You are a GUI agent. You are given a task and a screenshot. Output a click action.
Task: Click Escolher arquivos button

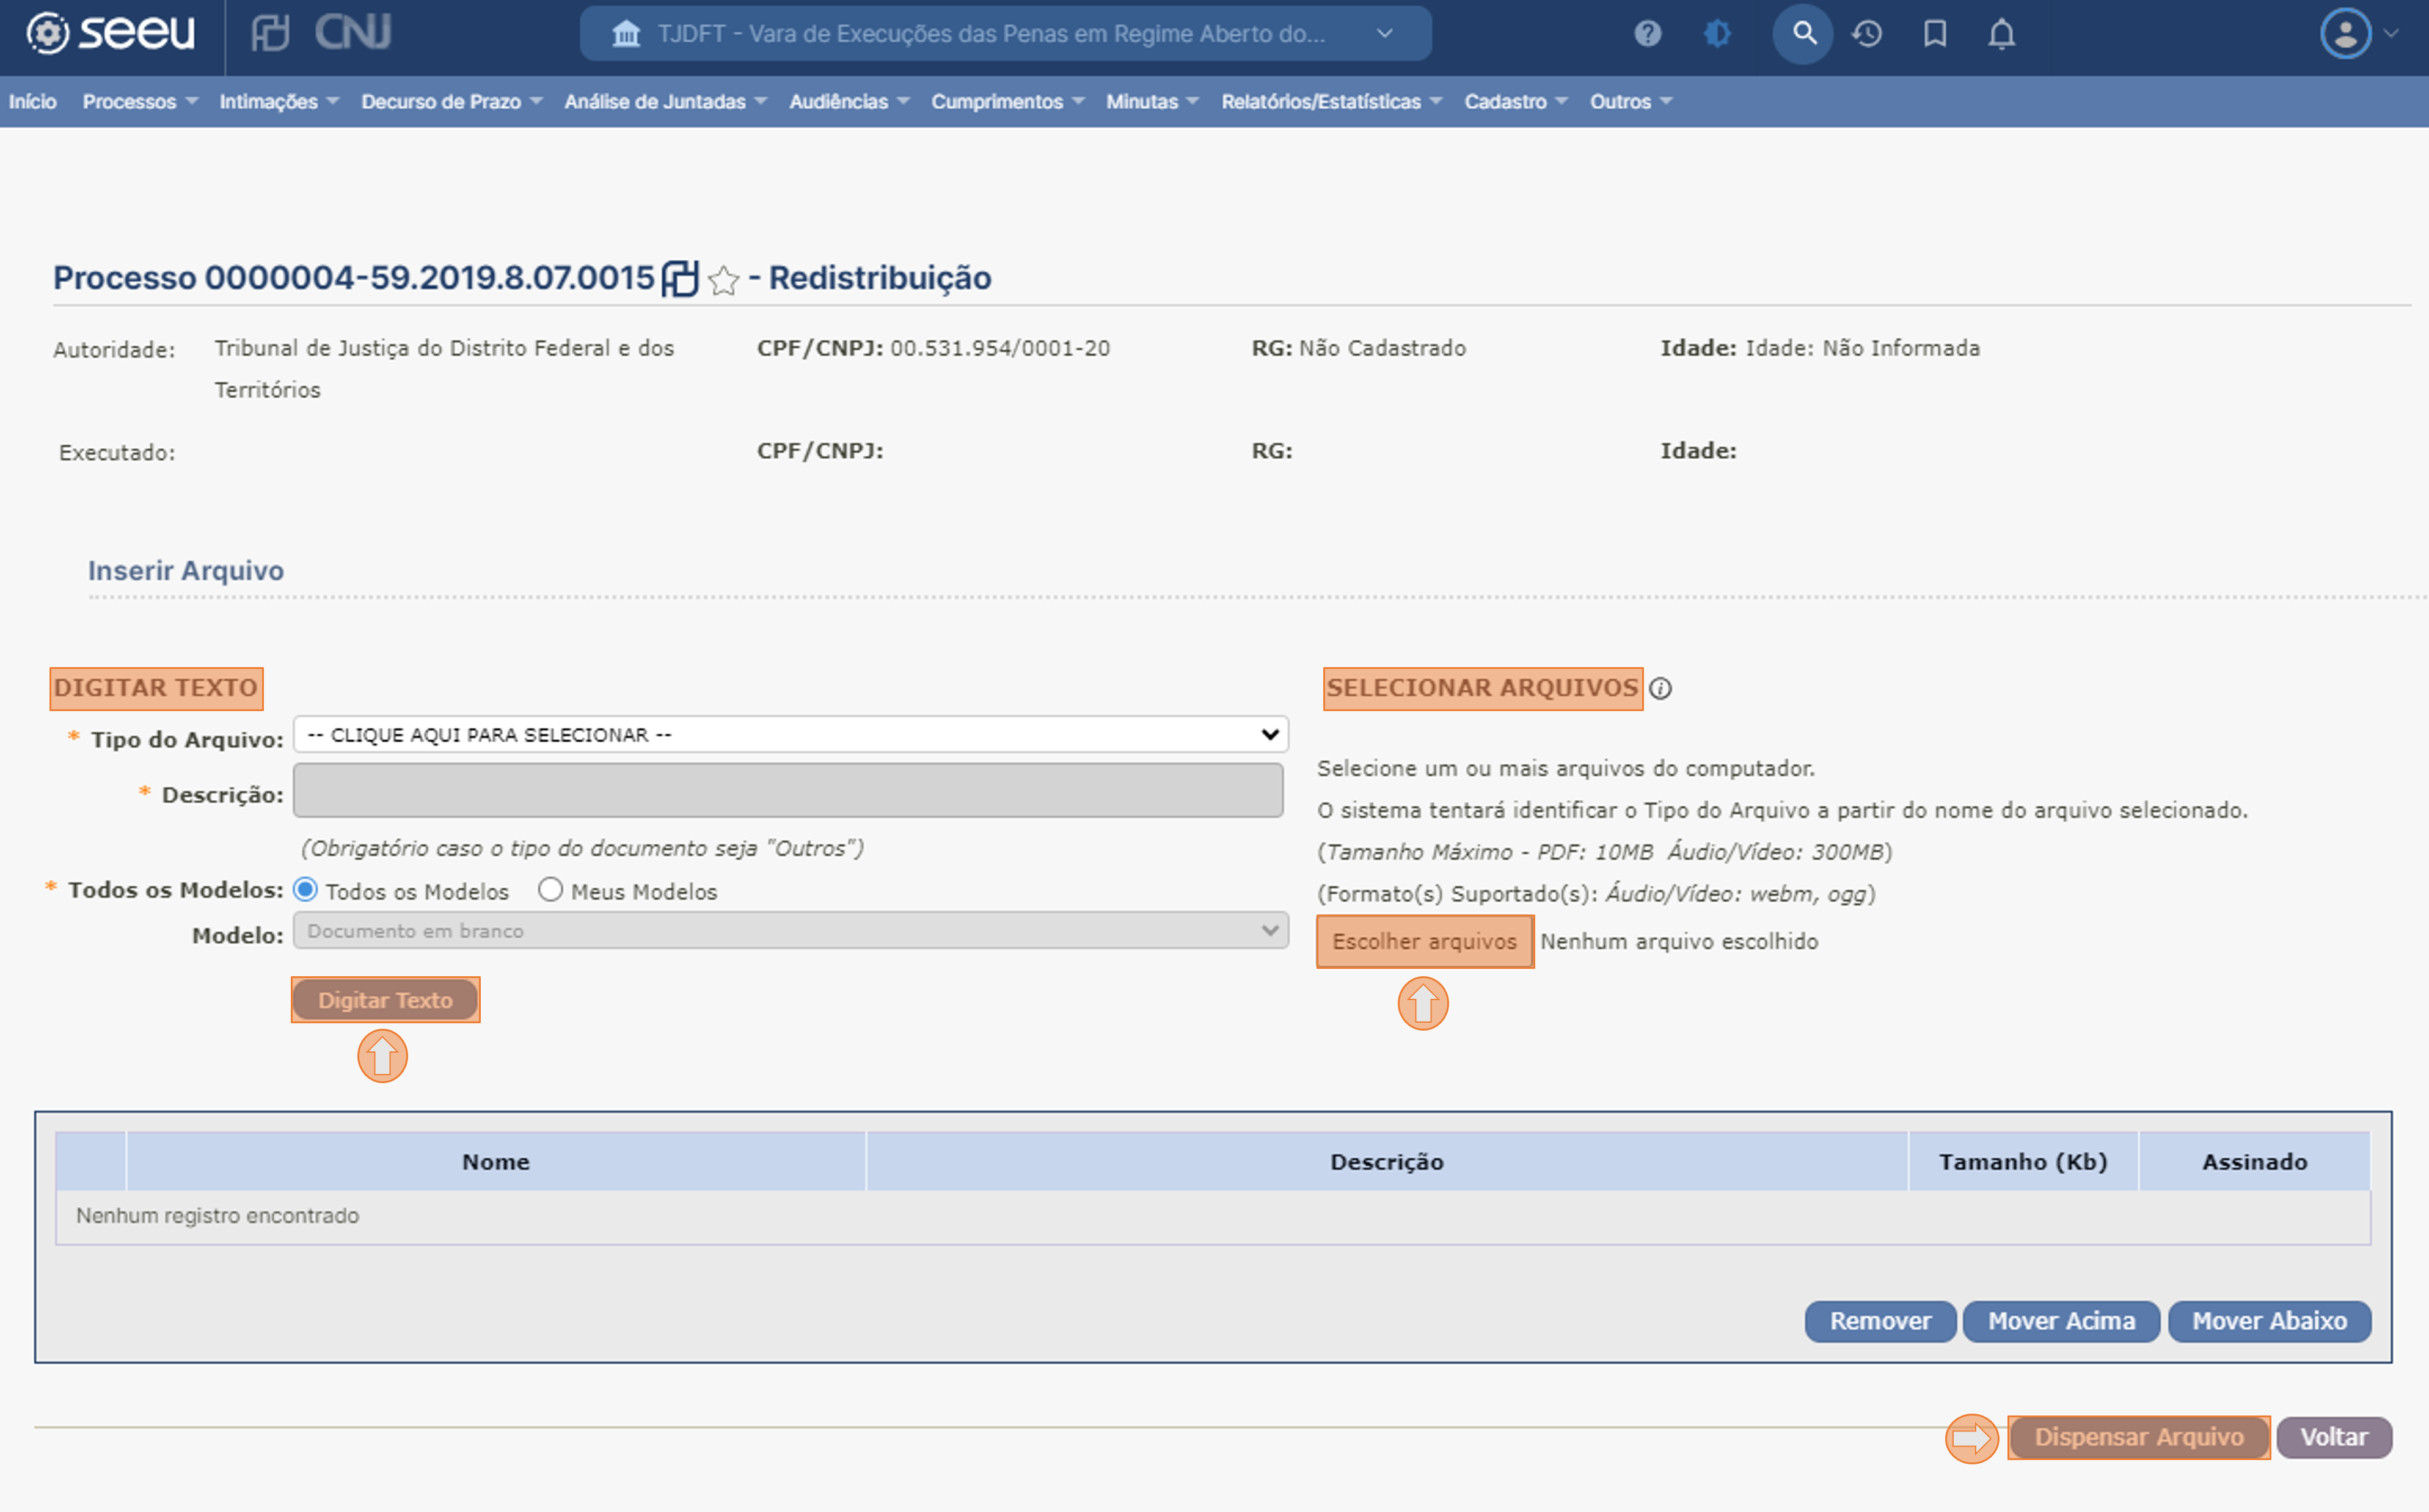1424,942
